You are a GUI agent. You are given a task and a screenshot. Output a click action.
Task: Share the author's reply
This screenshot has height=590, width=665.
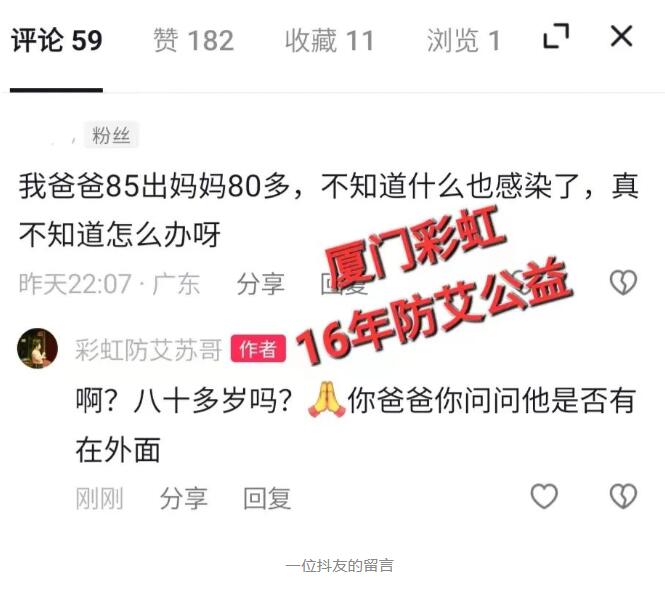pos(184,498)
